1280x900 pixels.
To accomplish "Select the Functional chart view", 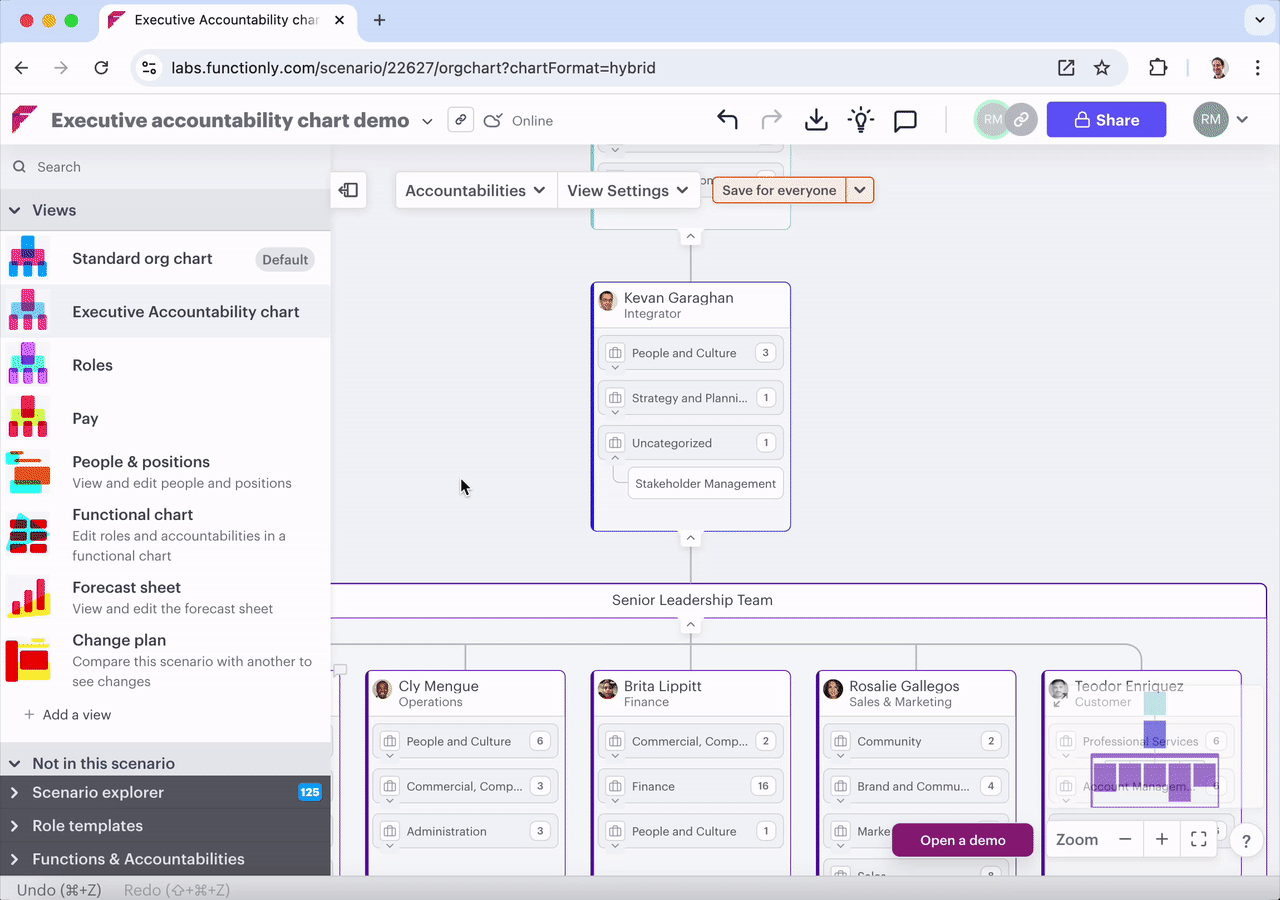I will click(133, 515).
